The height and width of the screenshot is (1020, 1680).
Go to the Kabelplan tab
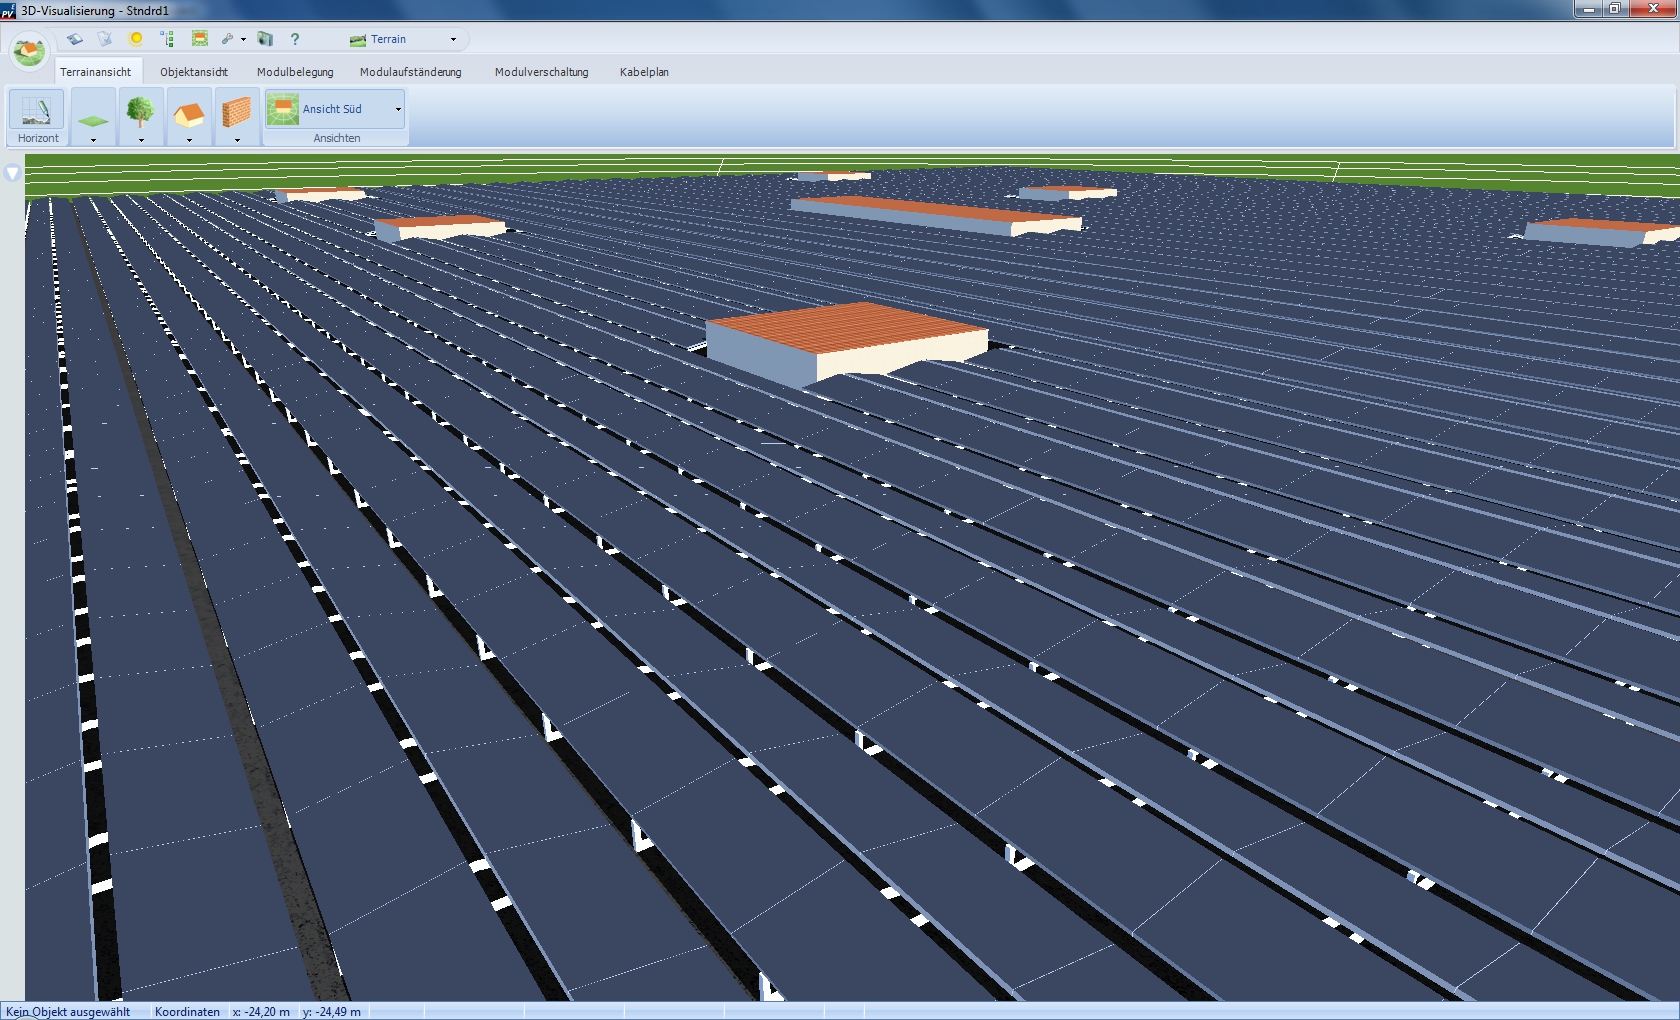[x=644, y=72]
